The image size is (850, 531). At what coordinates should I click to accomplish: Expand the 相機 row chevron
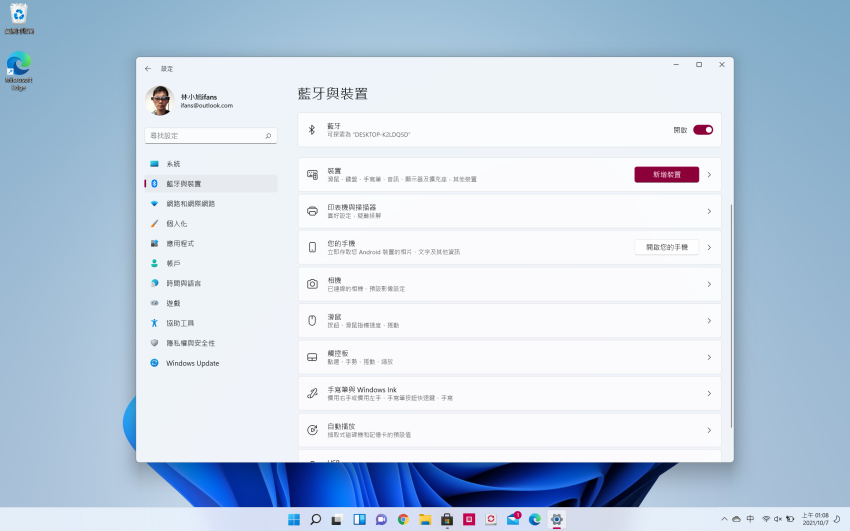(709, 284)
